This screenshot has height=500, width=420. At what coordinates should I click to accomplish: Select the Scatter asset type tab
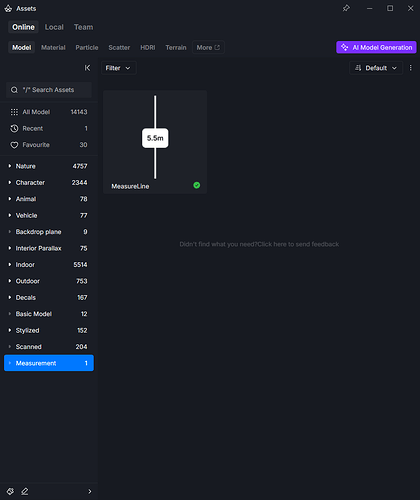point(119,48)
